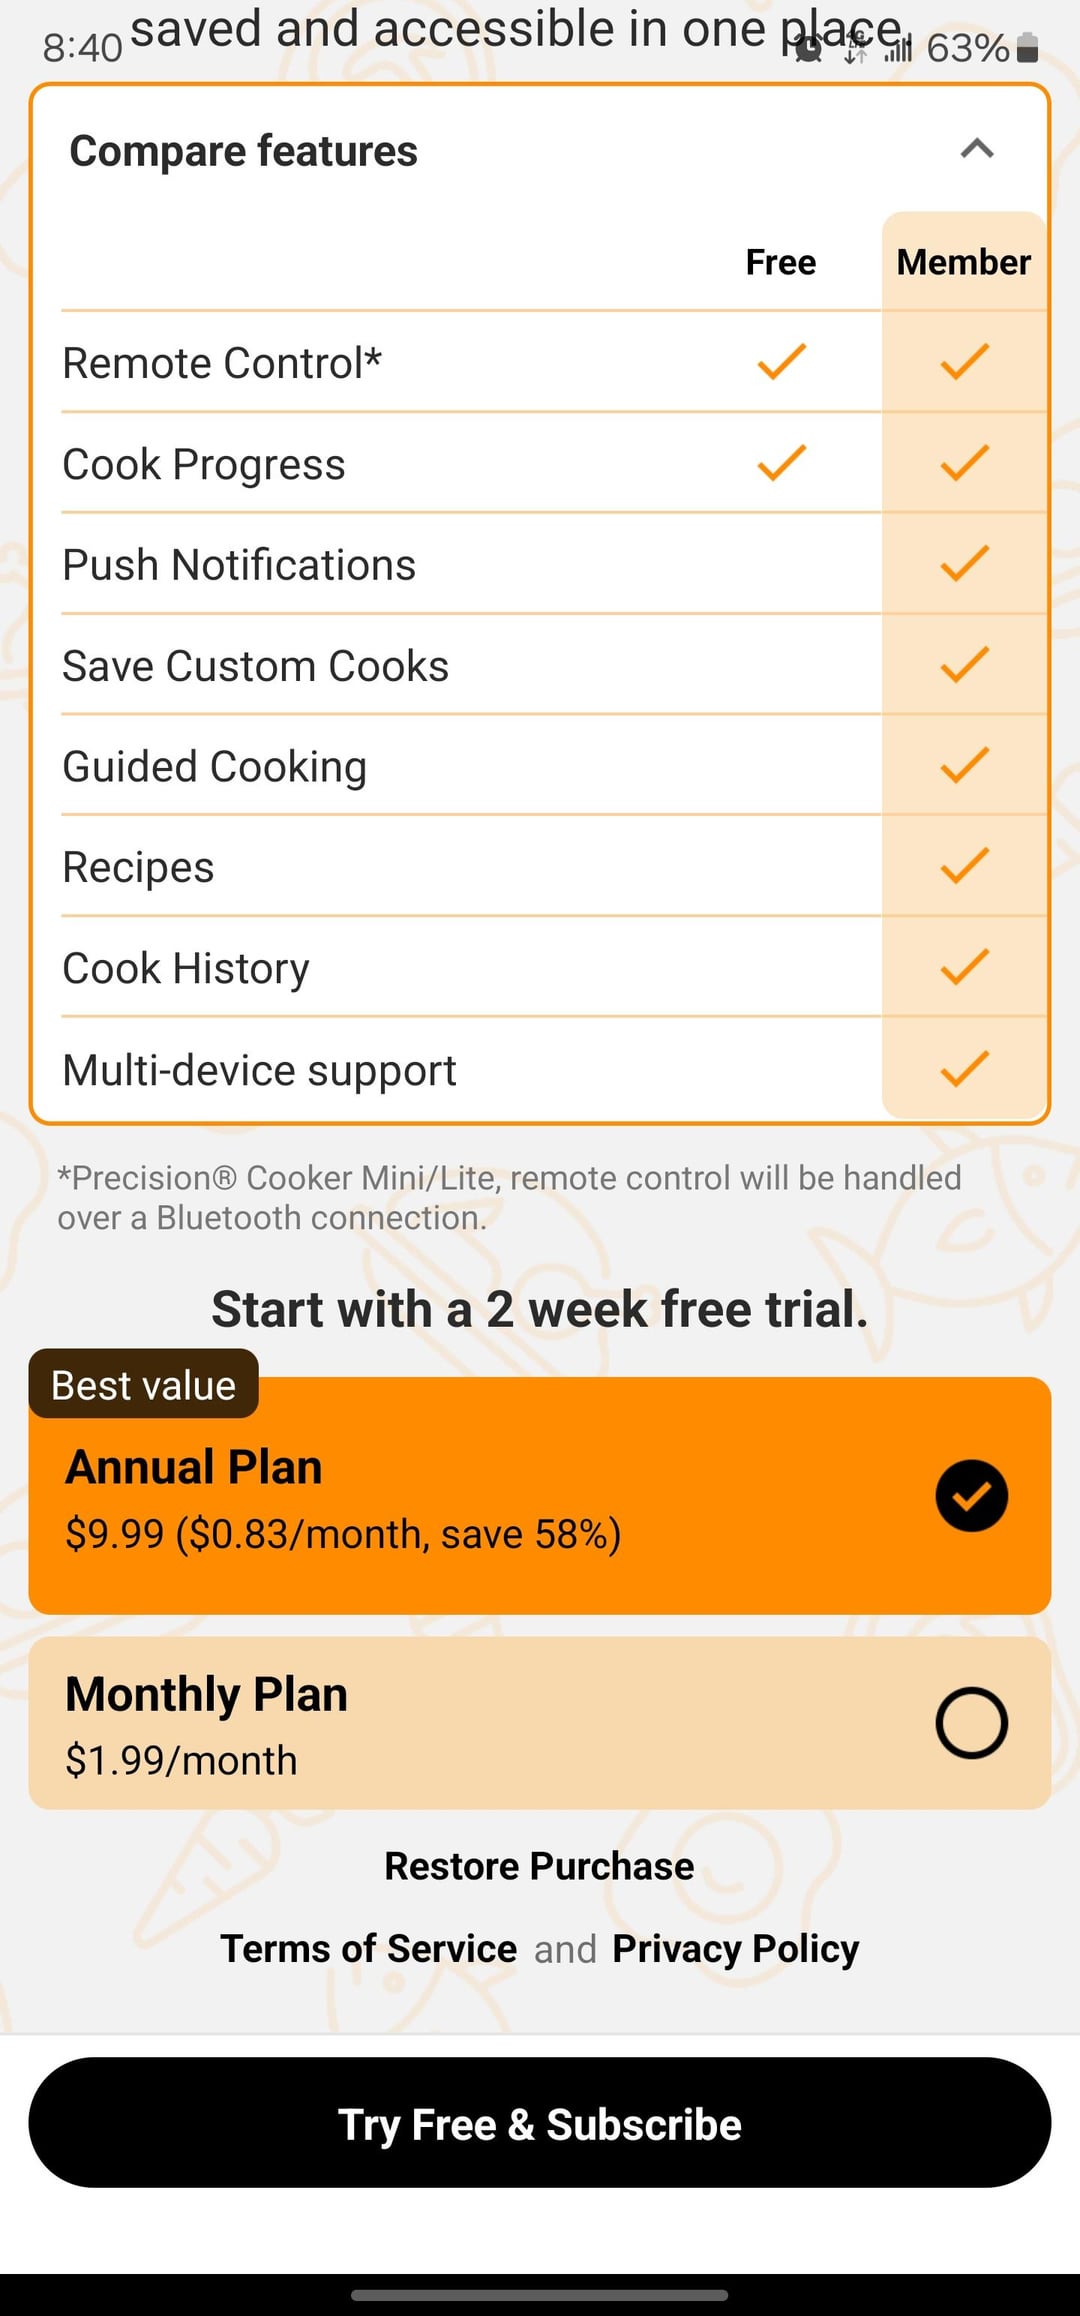
Task: Tap the Member checkmark for Recipes
Action: [x=964, y=866]
